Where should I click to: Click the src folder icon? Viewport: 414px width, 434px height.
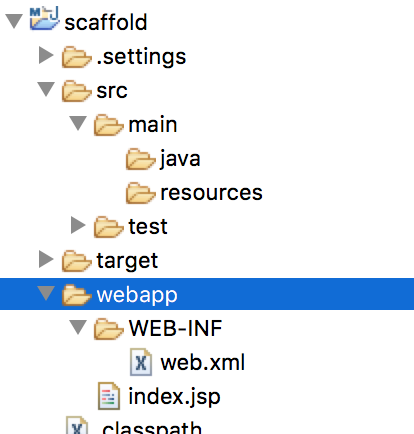click(x=77, y=91)
